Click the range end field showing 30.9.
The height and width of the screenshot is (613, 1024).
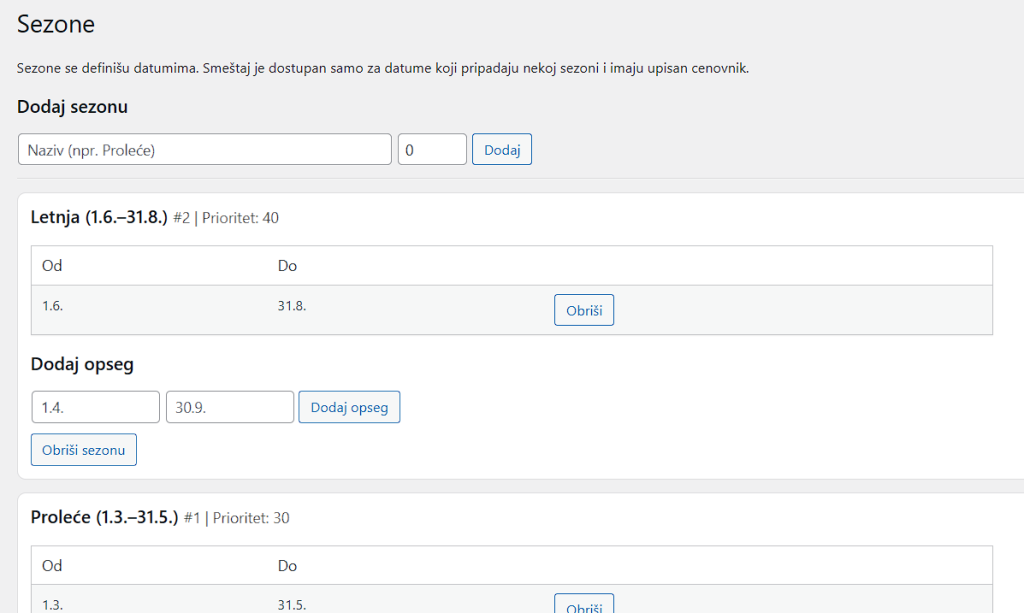tap(230, 407)
